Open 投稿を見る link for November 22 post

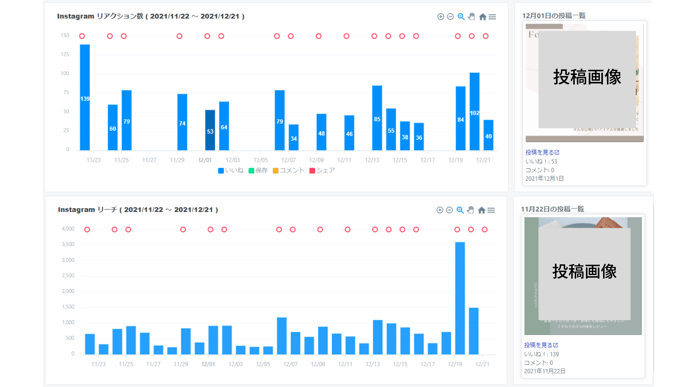point(541,345)
